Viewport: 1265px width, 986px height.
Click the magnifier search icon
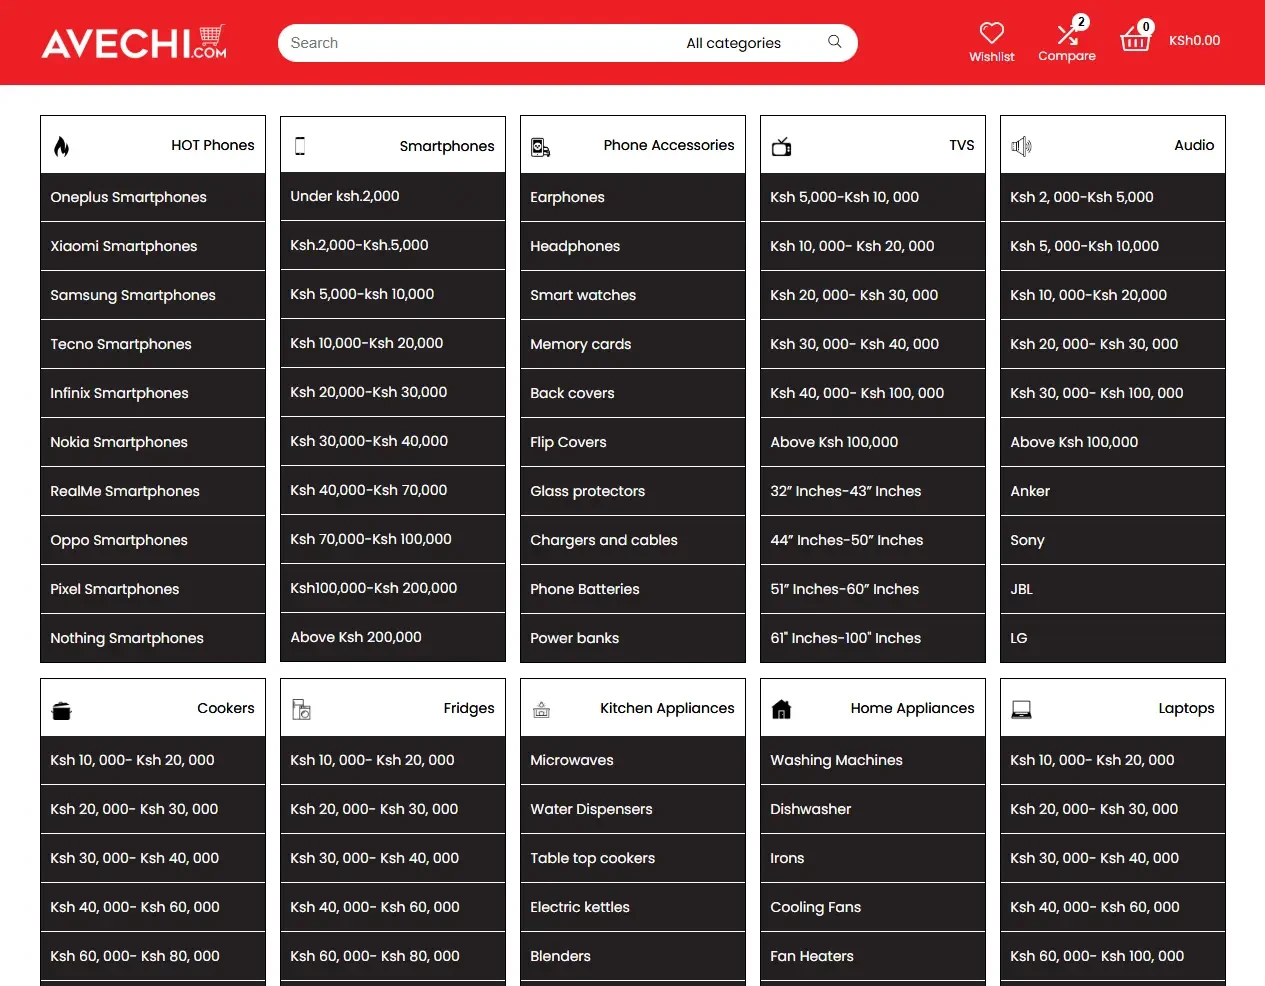pos(834,42)
